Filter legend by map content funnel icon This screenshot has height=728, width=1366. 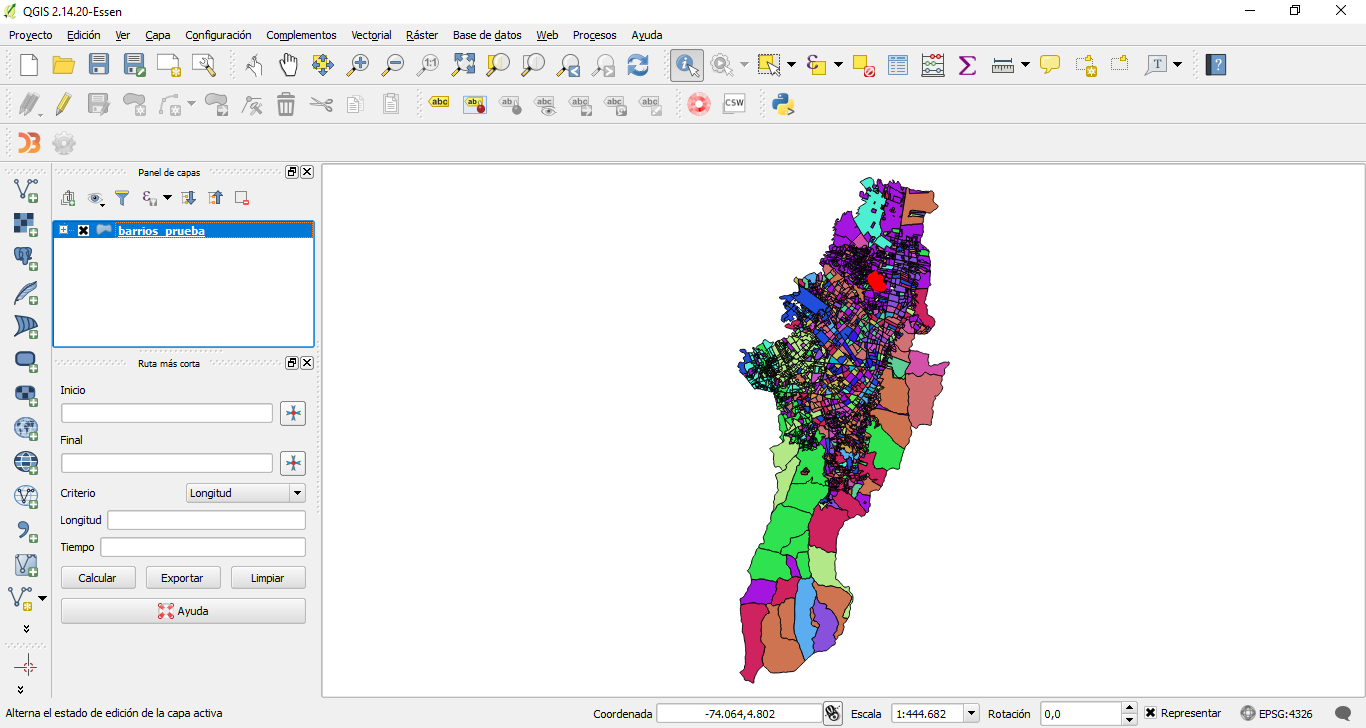(121, 197)
